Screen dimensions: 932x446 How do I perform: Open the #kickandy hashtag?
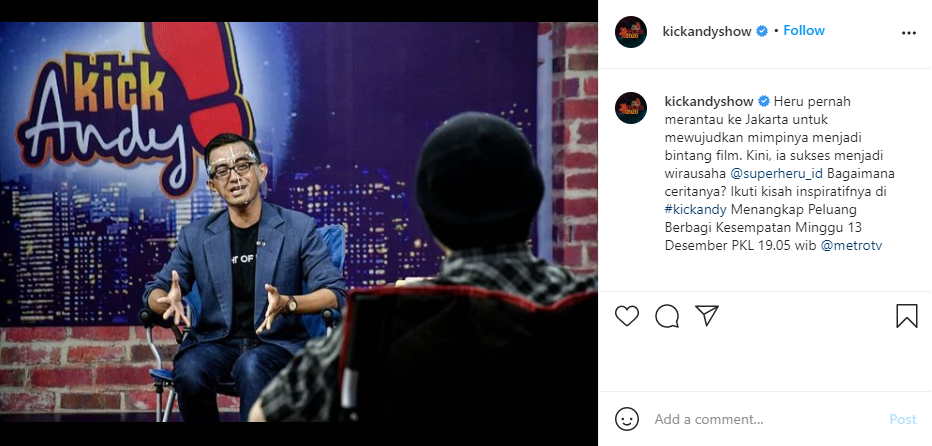click(695, 209)
